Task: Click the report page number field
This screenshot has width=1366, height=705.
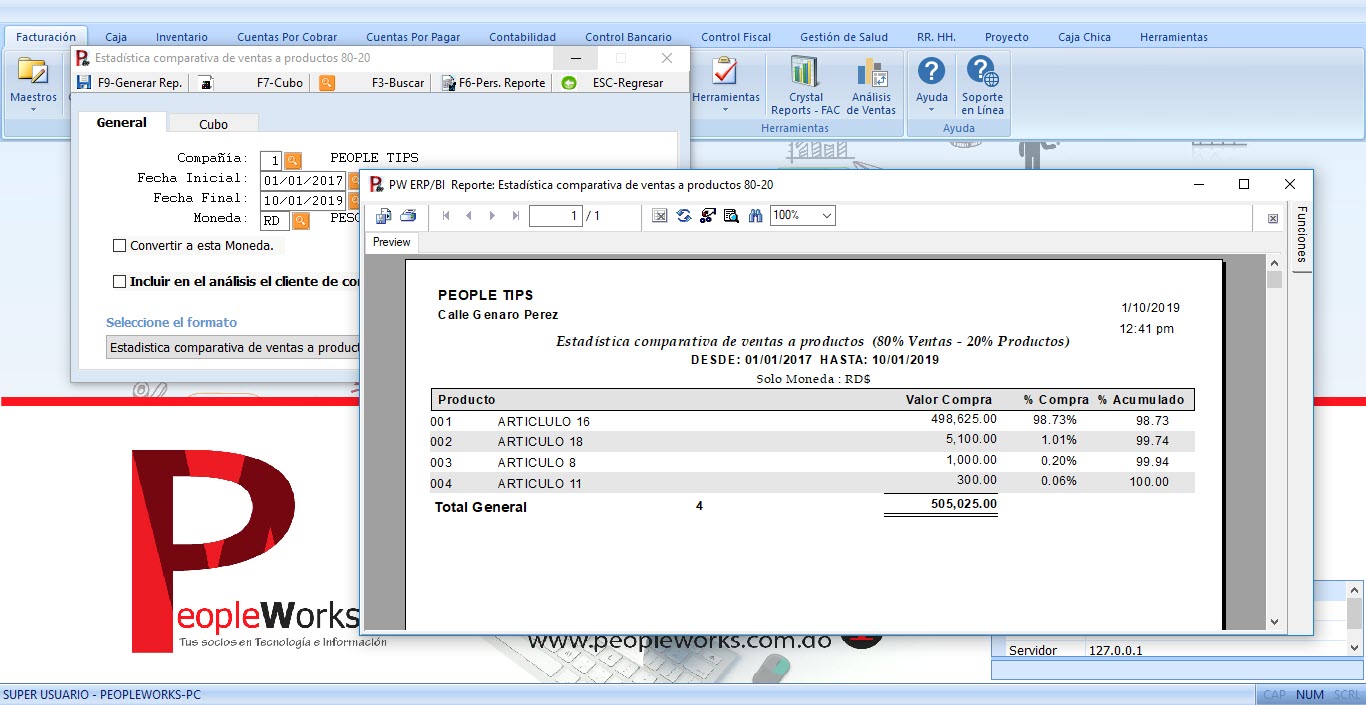Action: [x=555, y=215]
